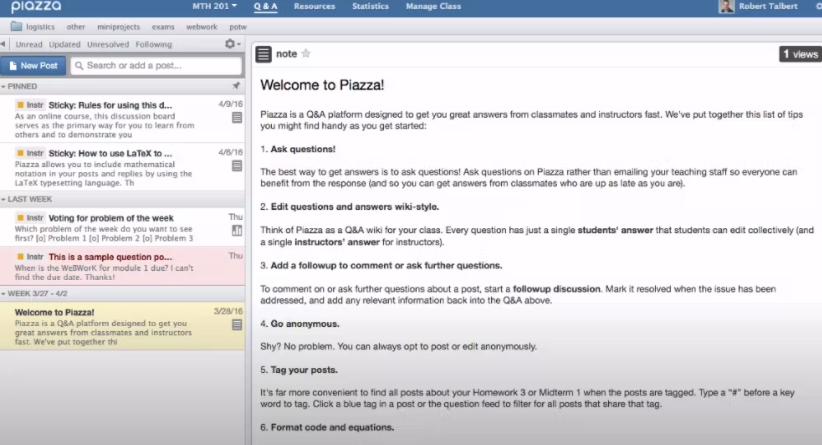Viewport: 822px width, 445px height.
Task: Click the folder icon before logistics
Action: coord(16,26)
